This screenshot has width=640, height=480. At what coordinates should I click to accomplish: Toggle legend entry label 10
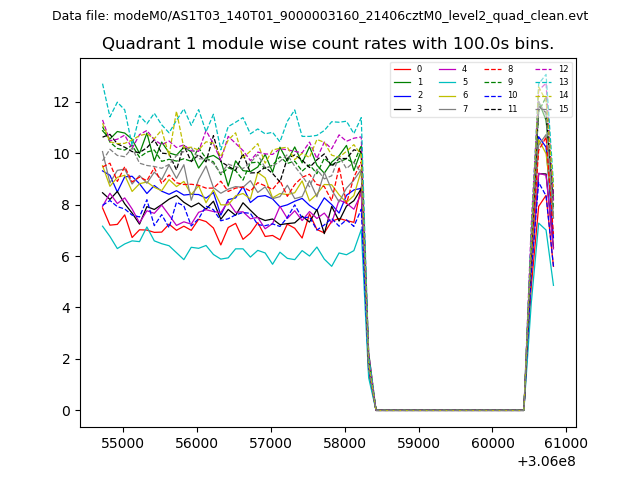tap(512, 95)
